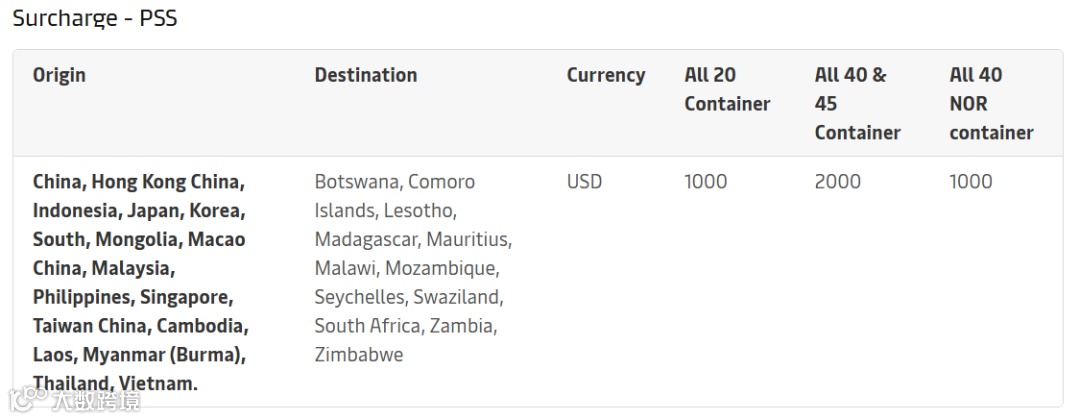The image size is (1080, 420).
Task: Click the origin text 'China, Hong Kong China'
Action: (x=138, y=182)
